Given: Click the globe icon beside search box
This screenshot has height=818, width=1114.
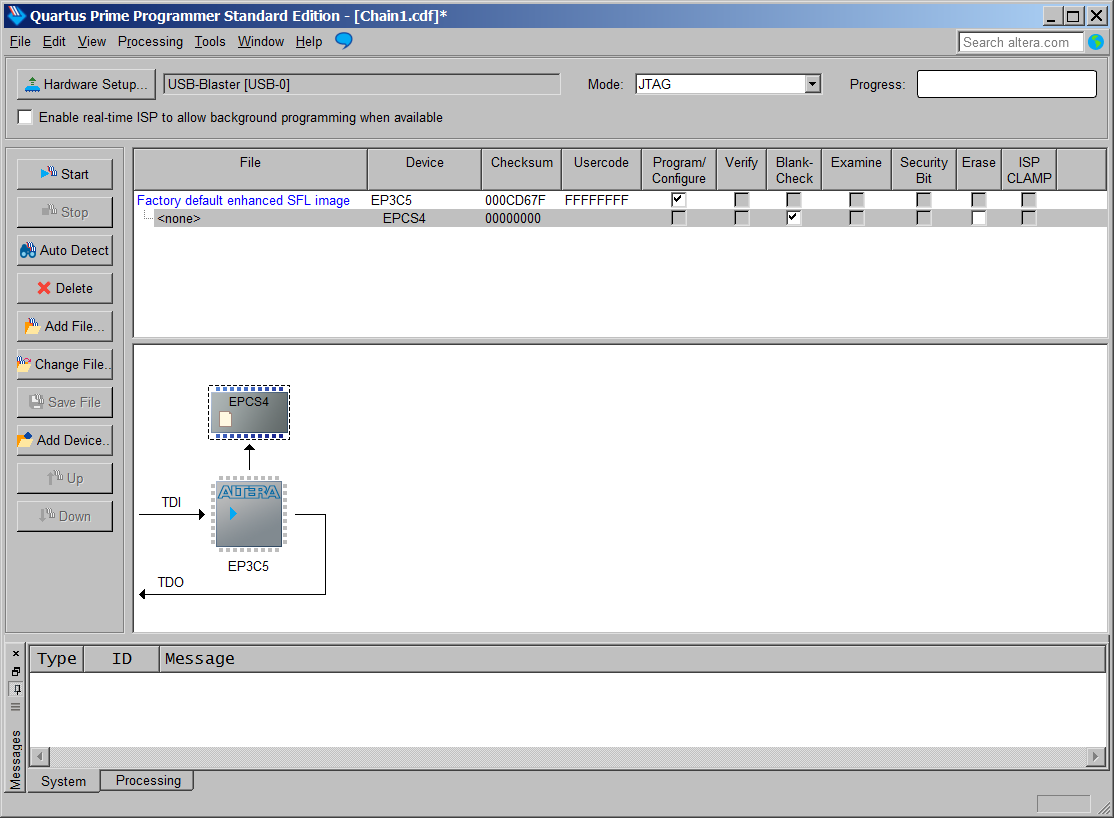Looking at the screenshot, I should pyautogui.click(x=1096, y=42).
